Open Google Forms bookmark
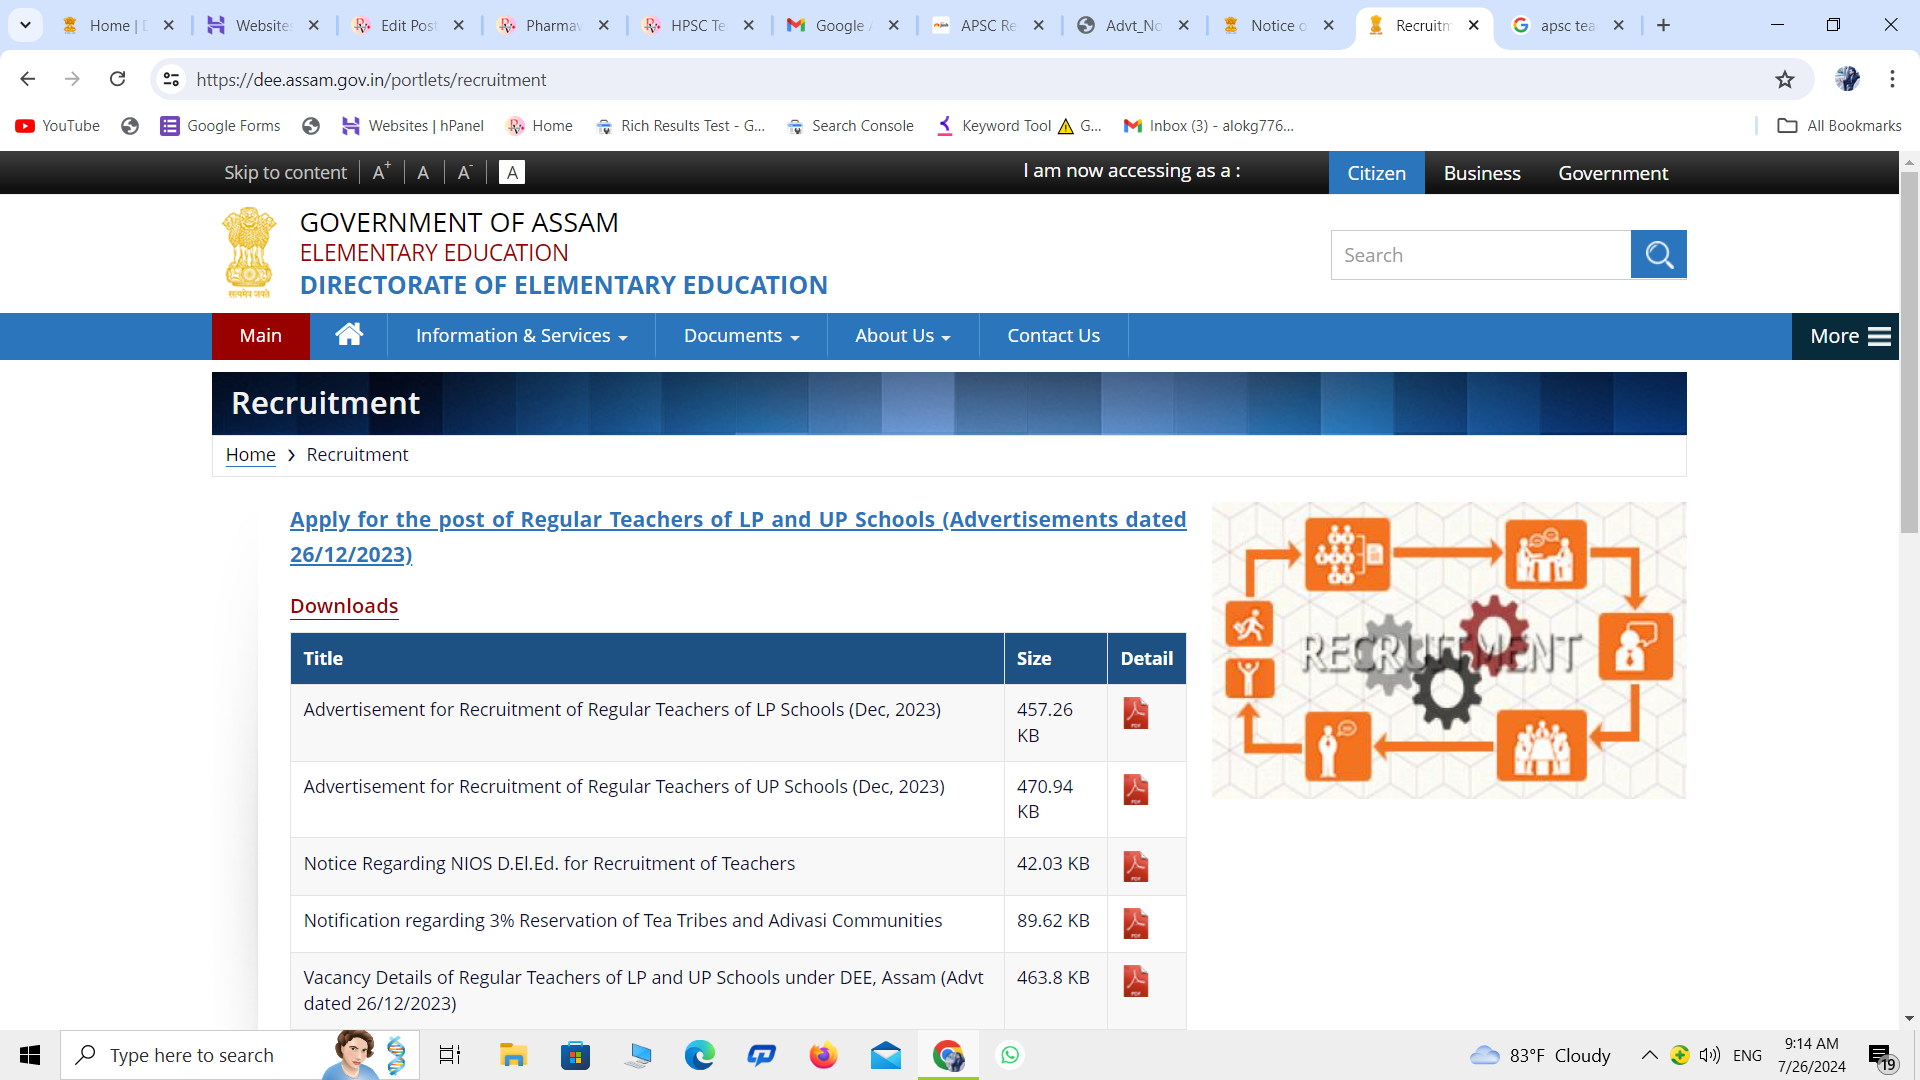 [x=220, y=126]
